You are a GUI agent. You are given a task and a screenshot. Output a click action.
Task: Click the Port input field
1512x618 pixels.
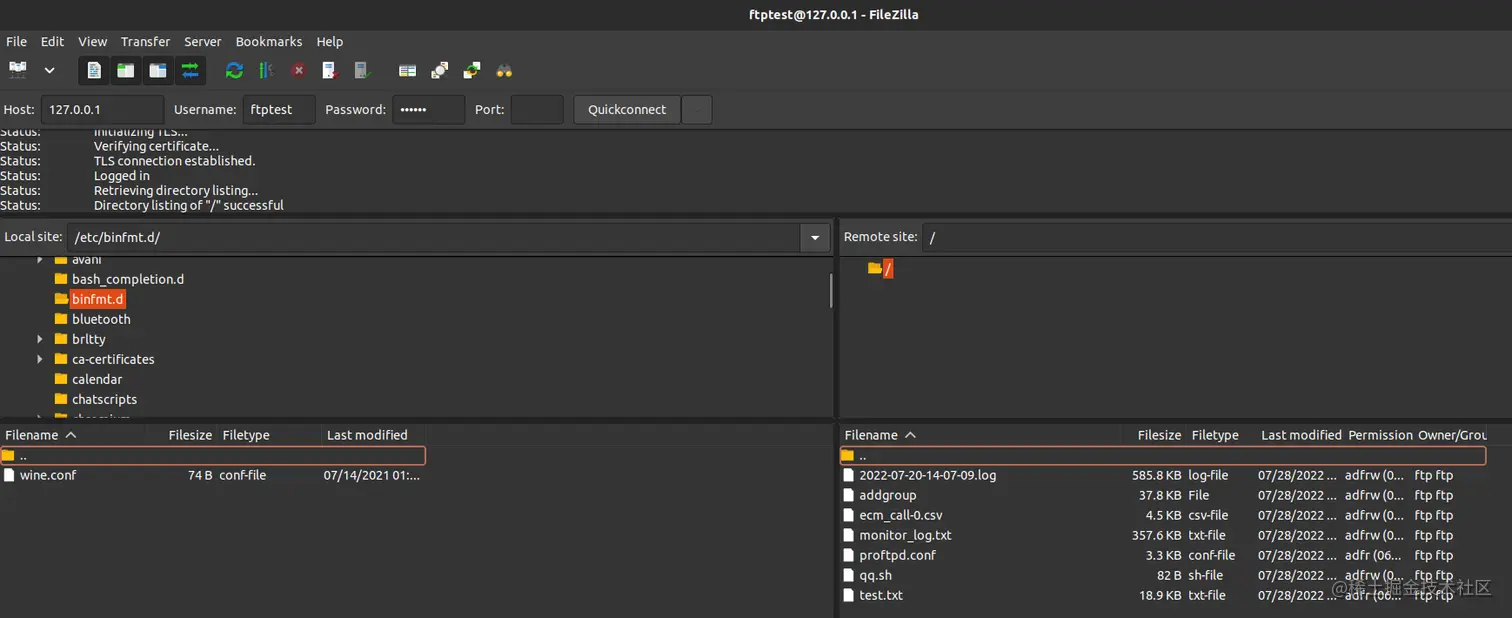pos(537,109)
